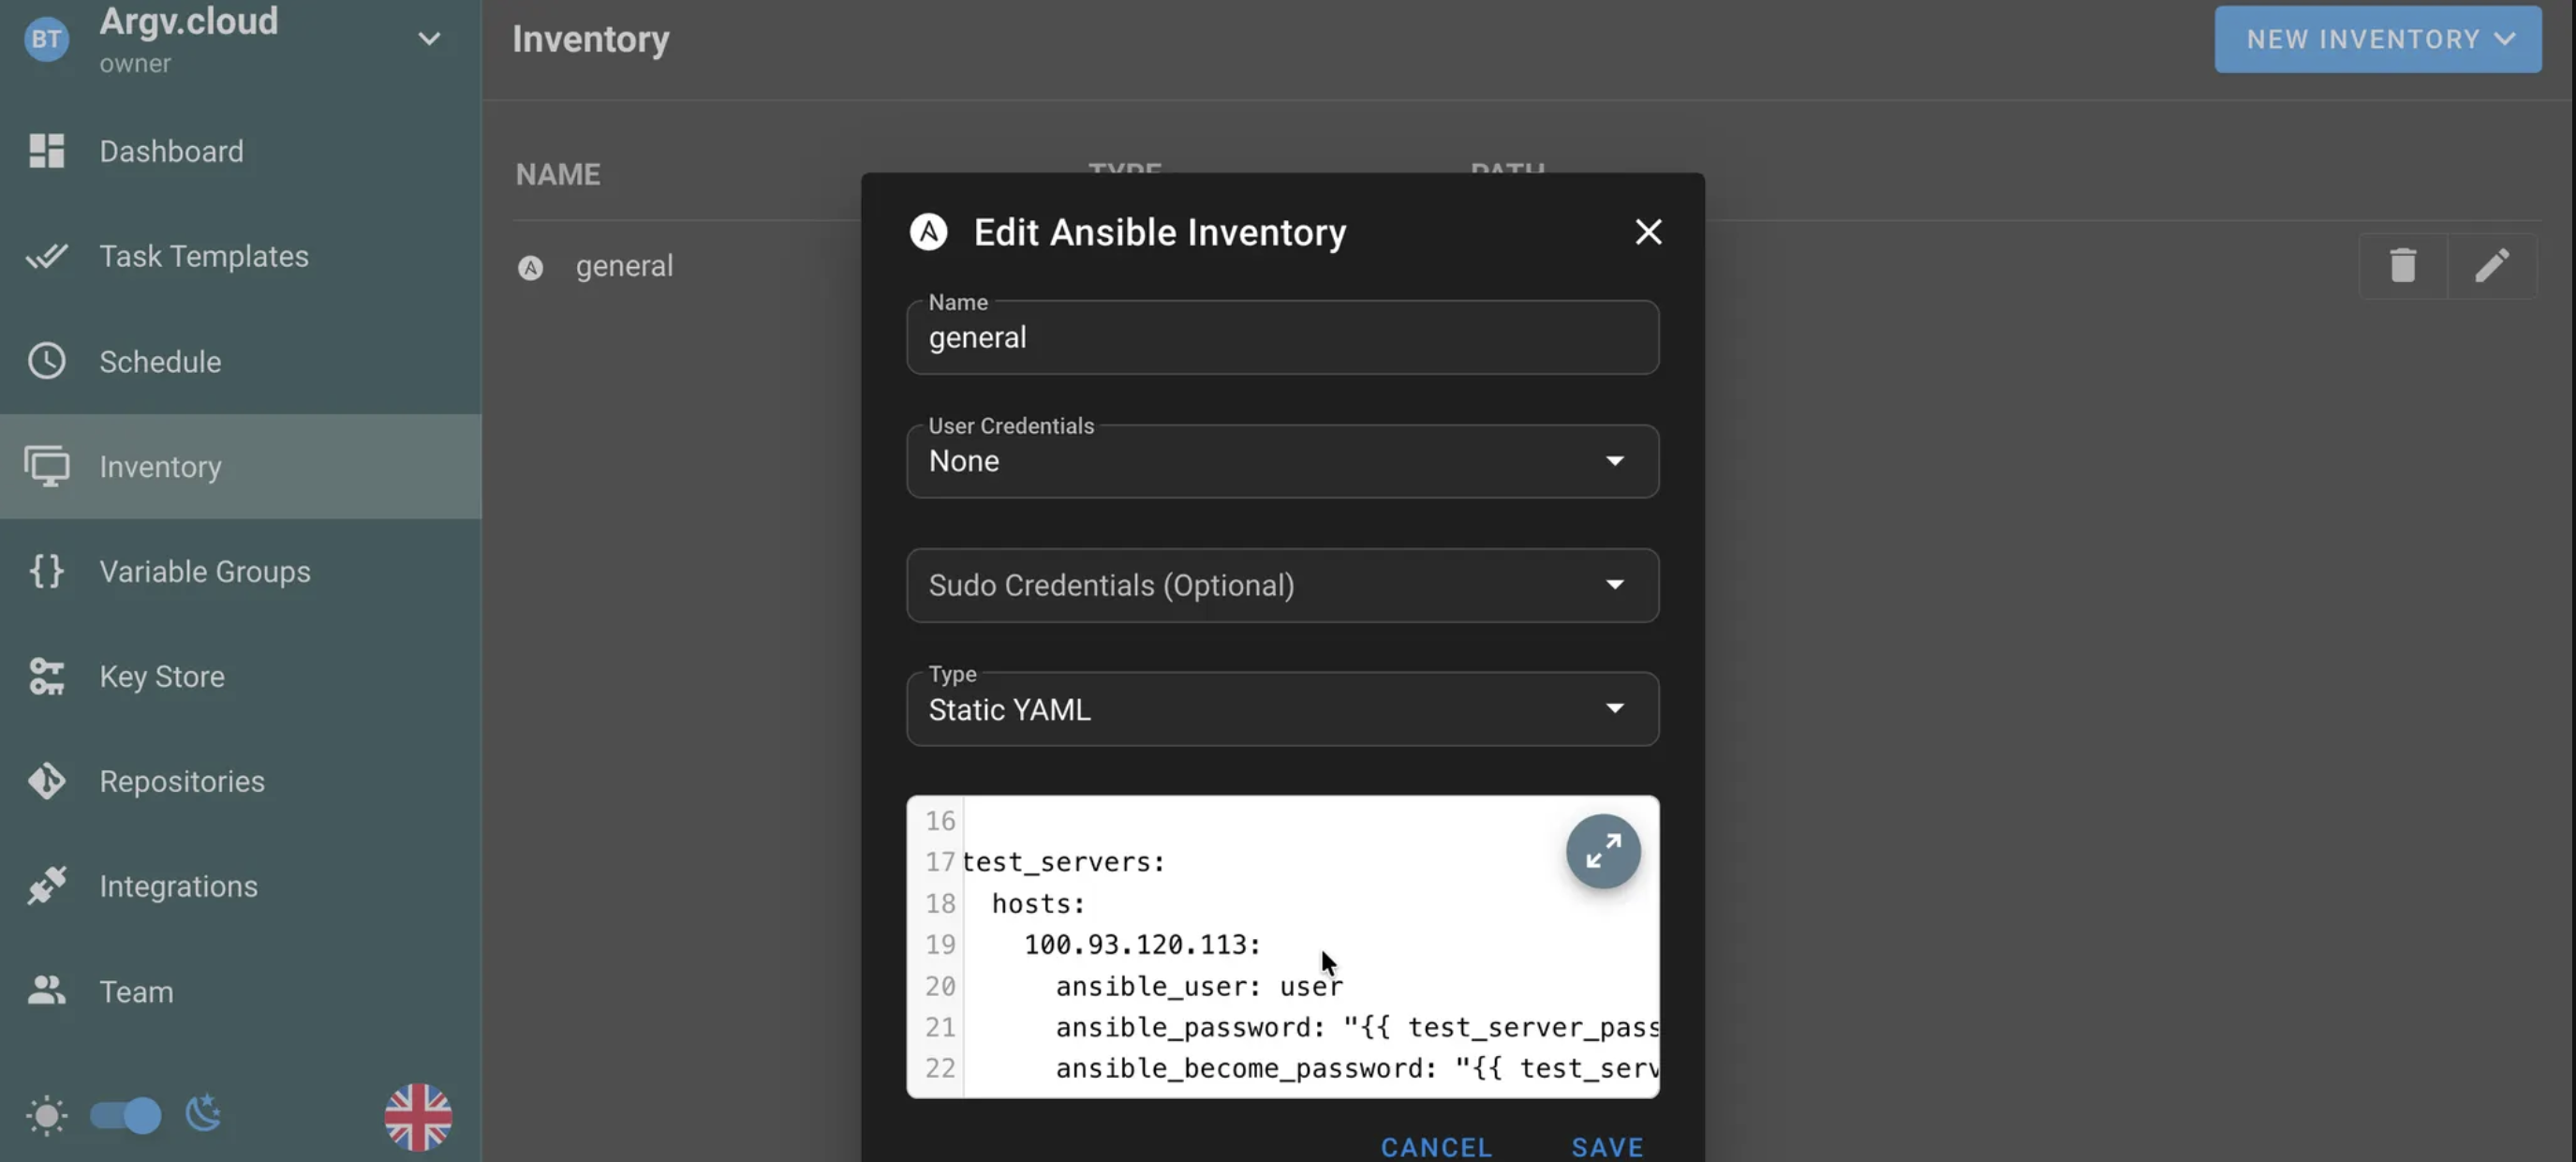Toggle the dark theme switch
The height and width of the screenshot is (1162, 2576).
(125, 1115)
